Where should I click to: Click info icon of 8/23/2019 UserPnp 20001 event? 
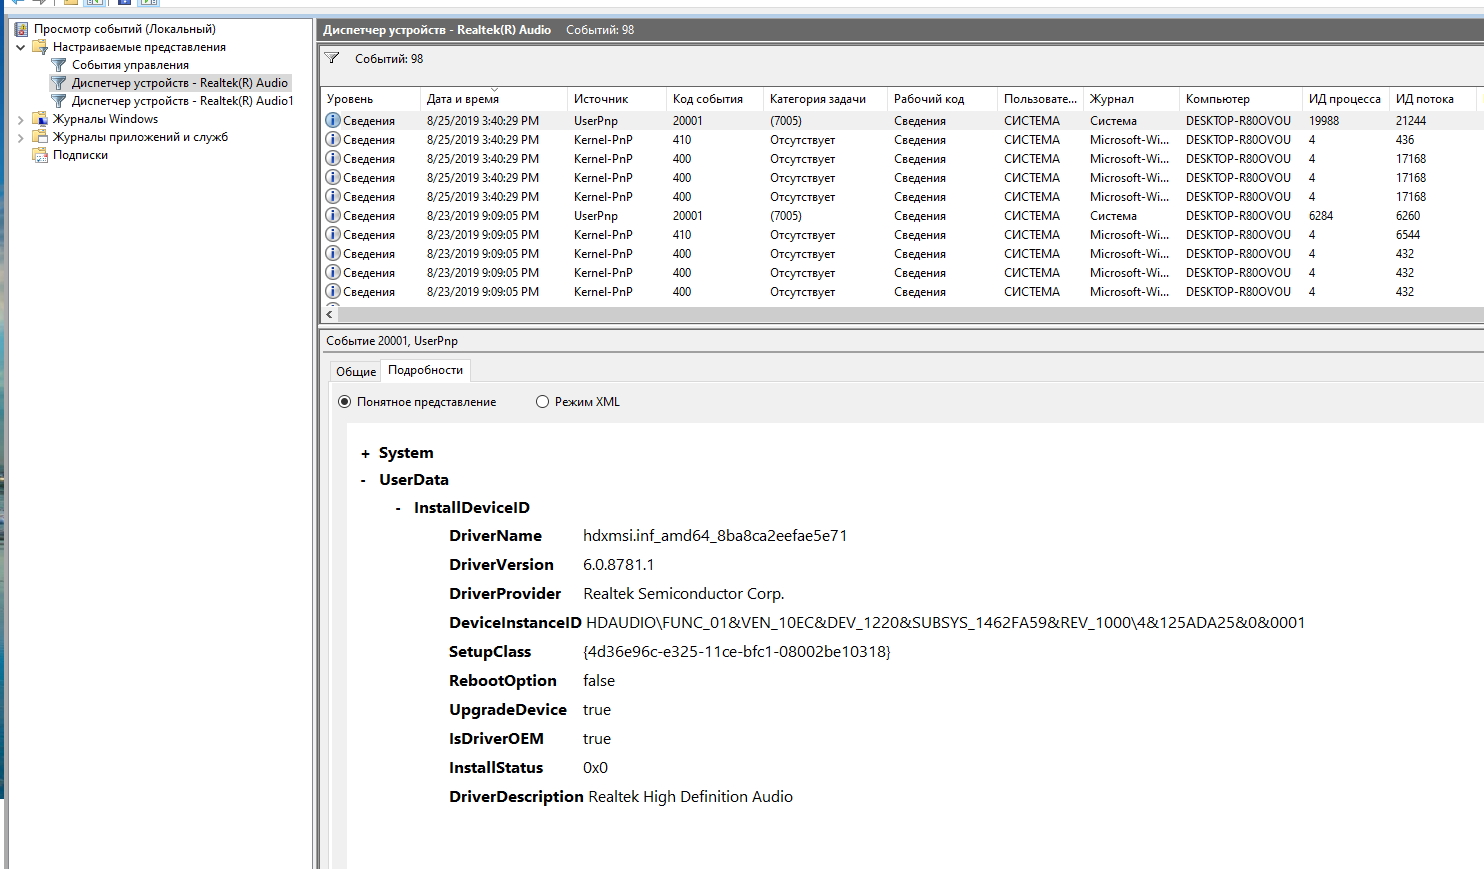pyautogui.click(x=333, y=215)
